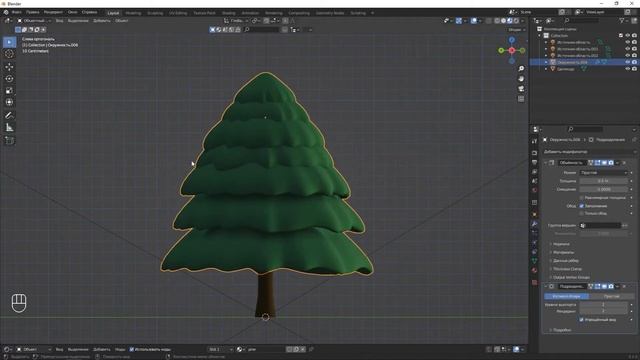Click the blue Z axis on navigation gizmo
Viewport: 640px width, 360px height.
pyautogui.click(x=512, y=40)
